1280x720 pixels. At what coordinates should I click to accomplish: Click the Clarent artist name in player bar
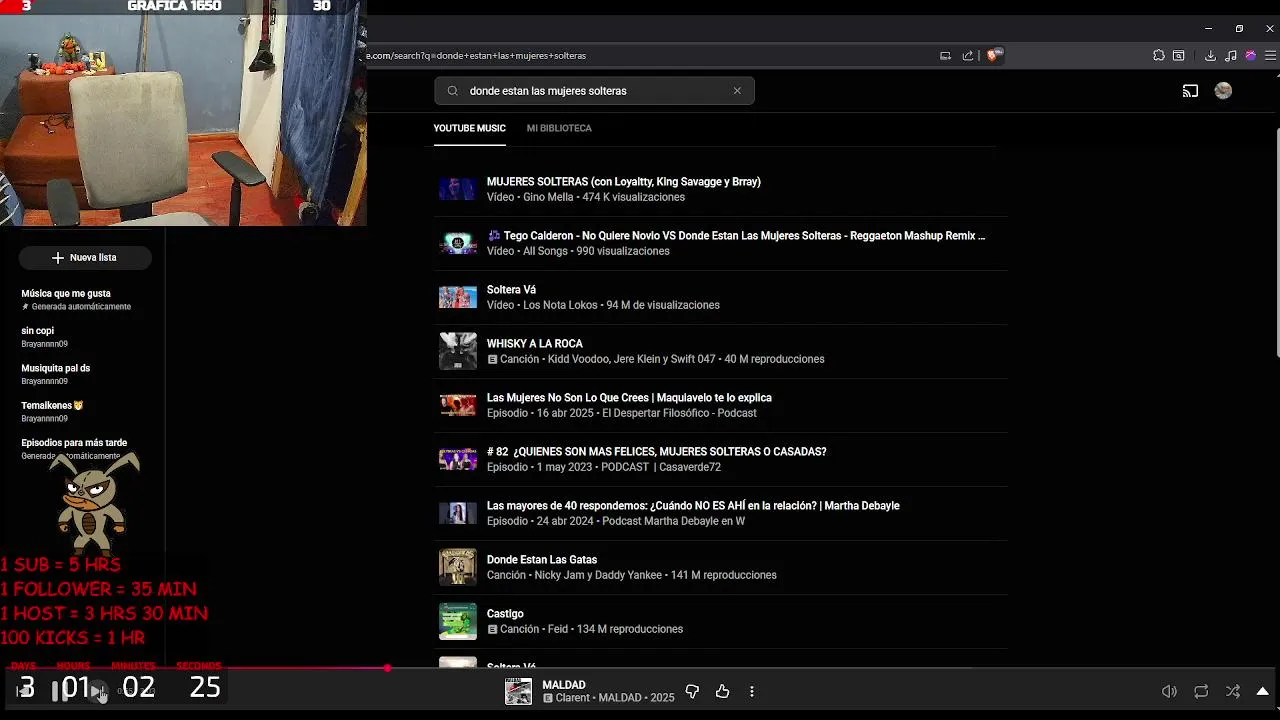573,698
